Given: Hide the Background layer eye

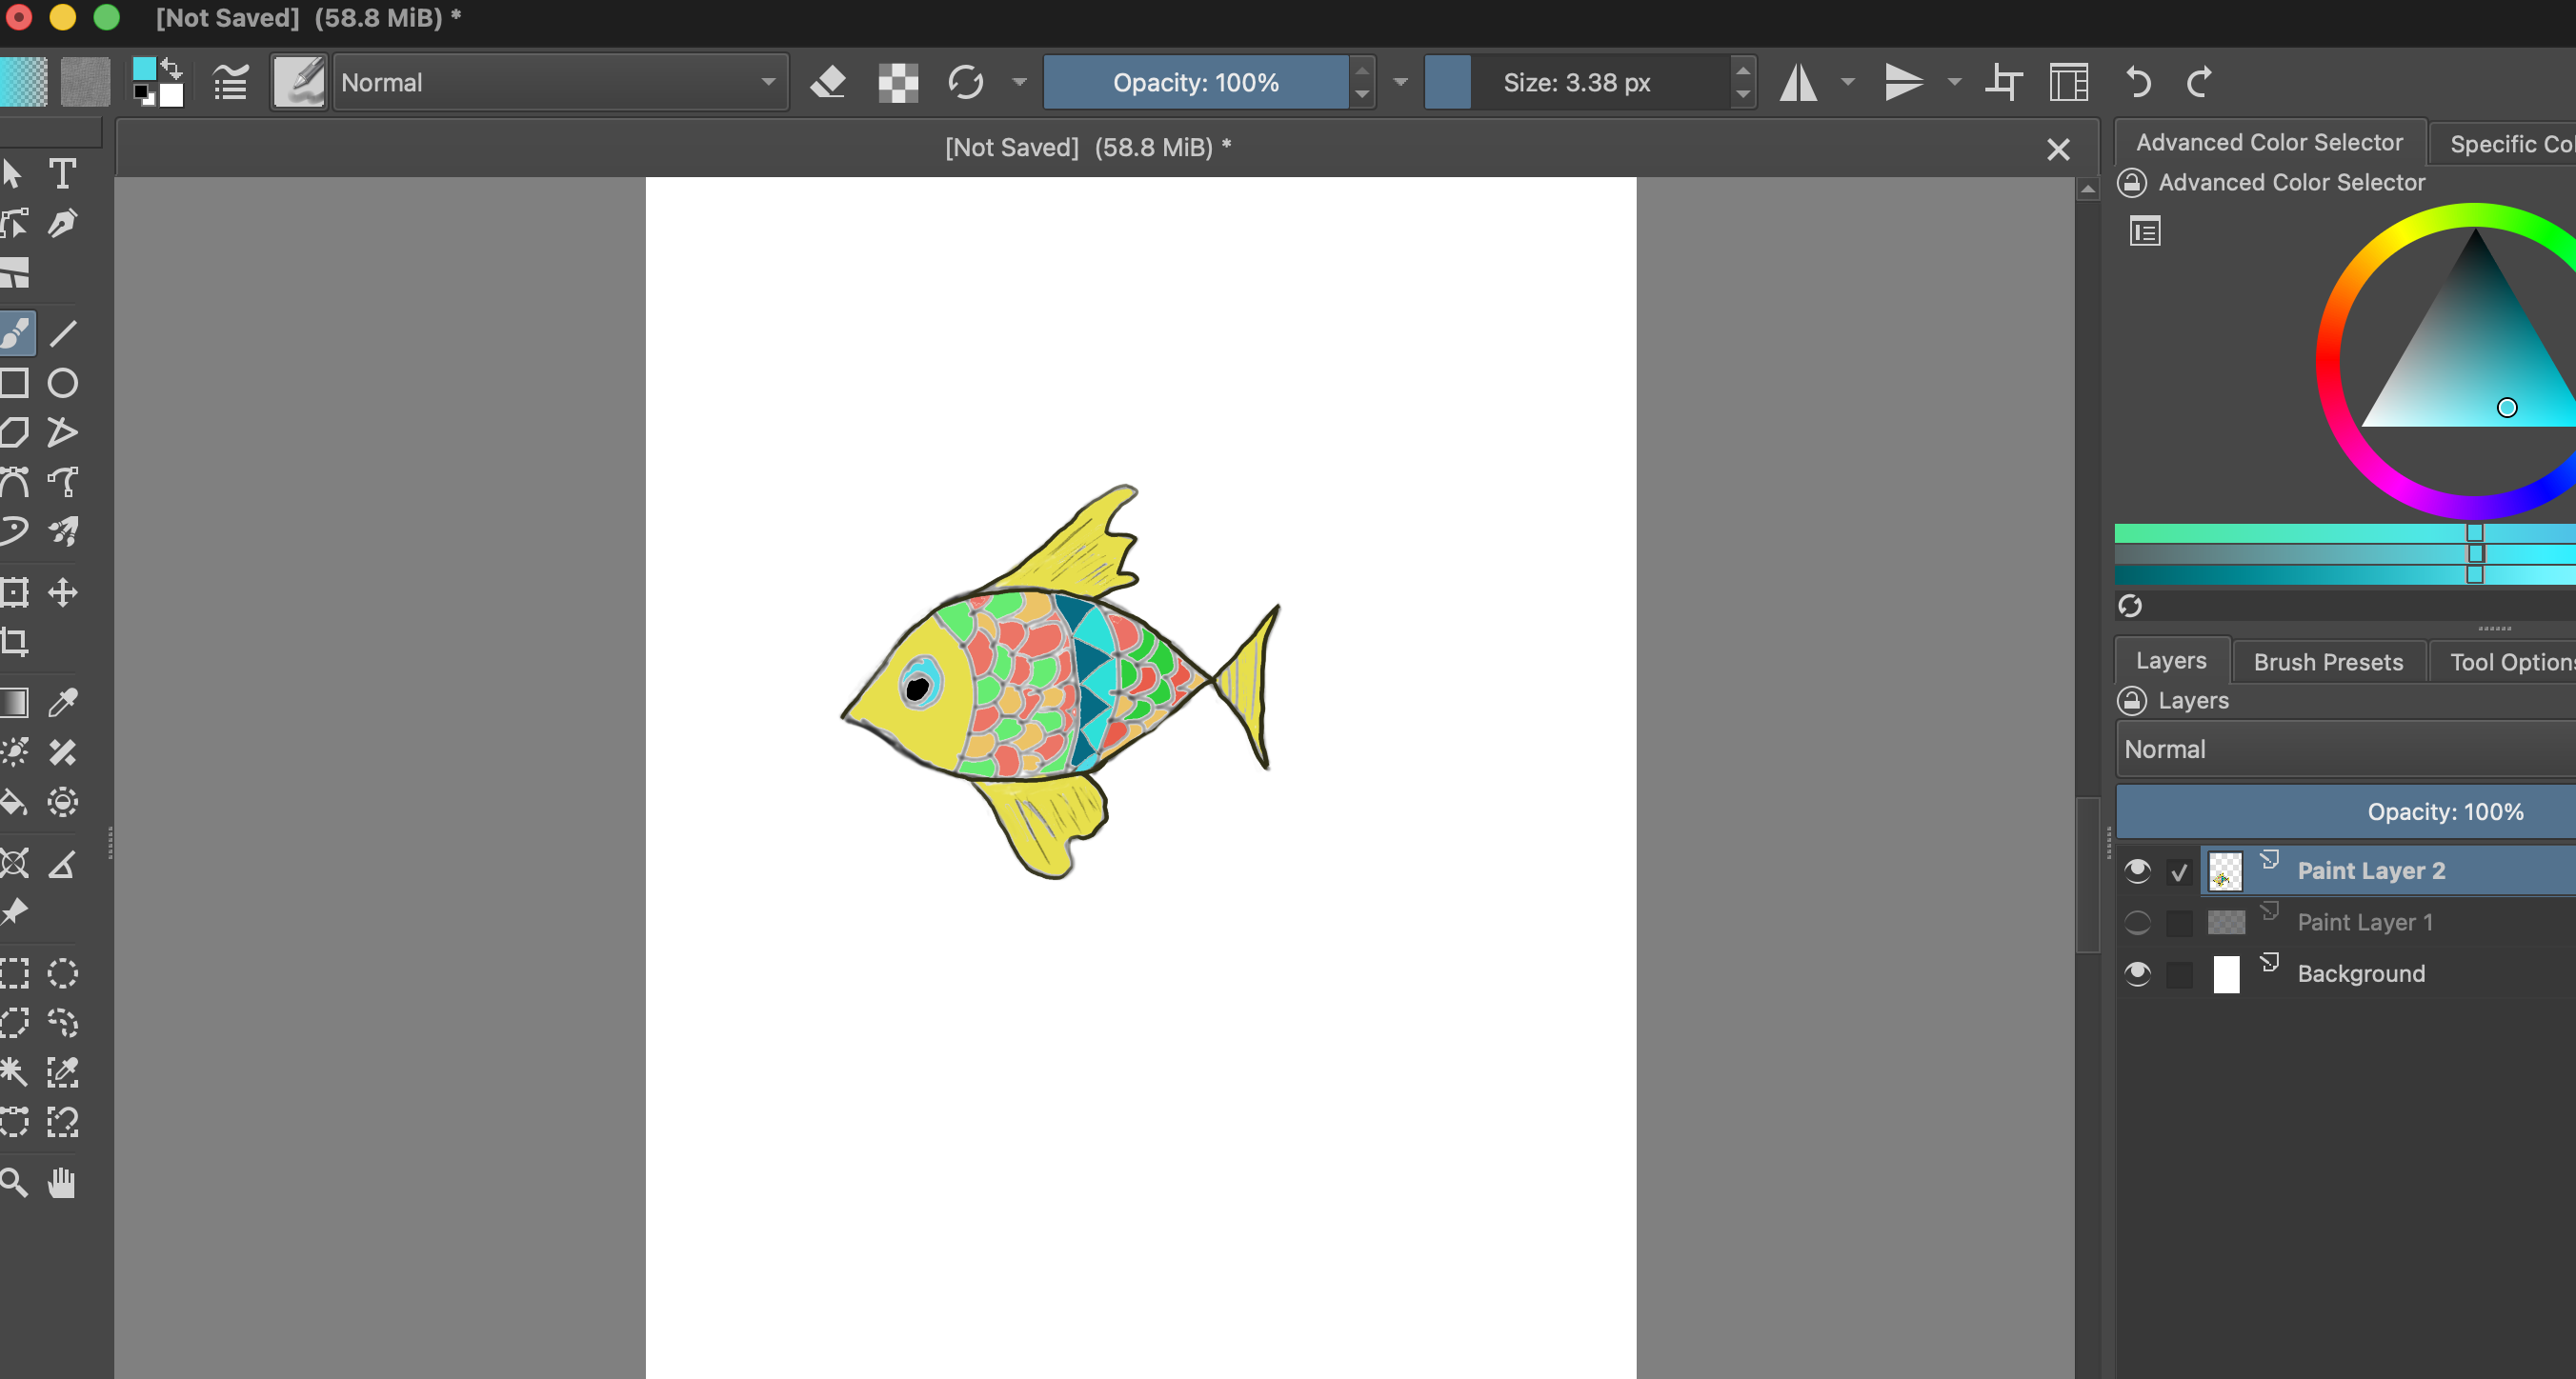Looking at the screenshot, I should point(2137,973).
